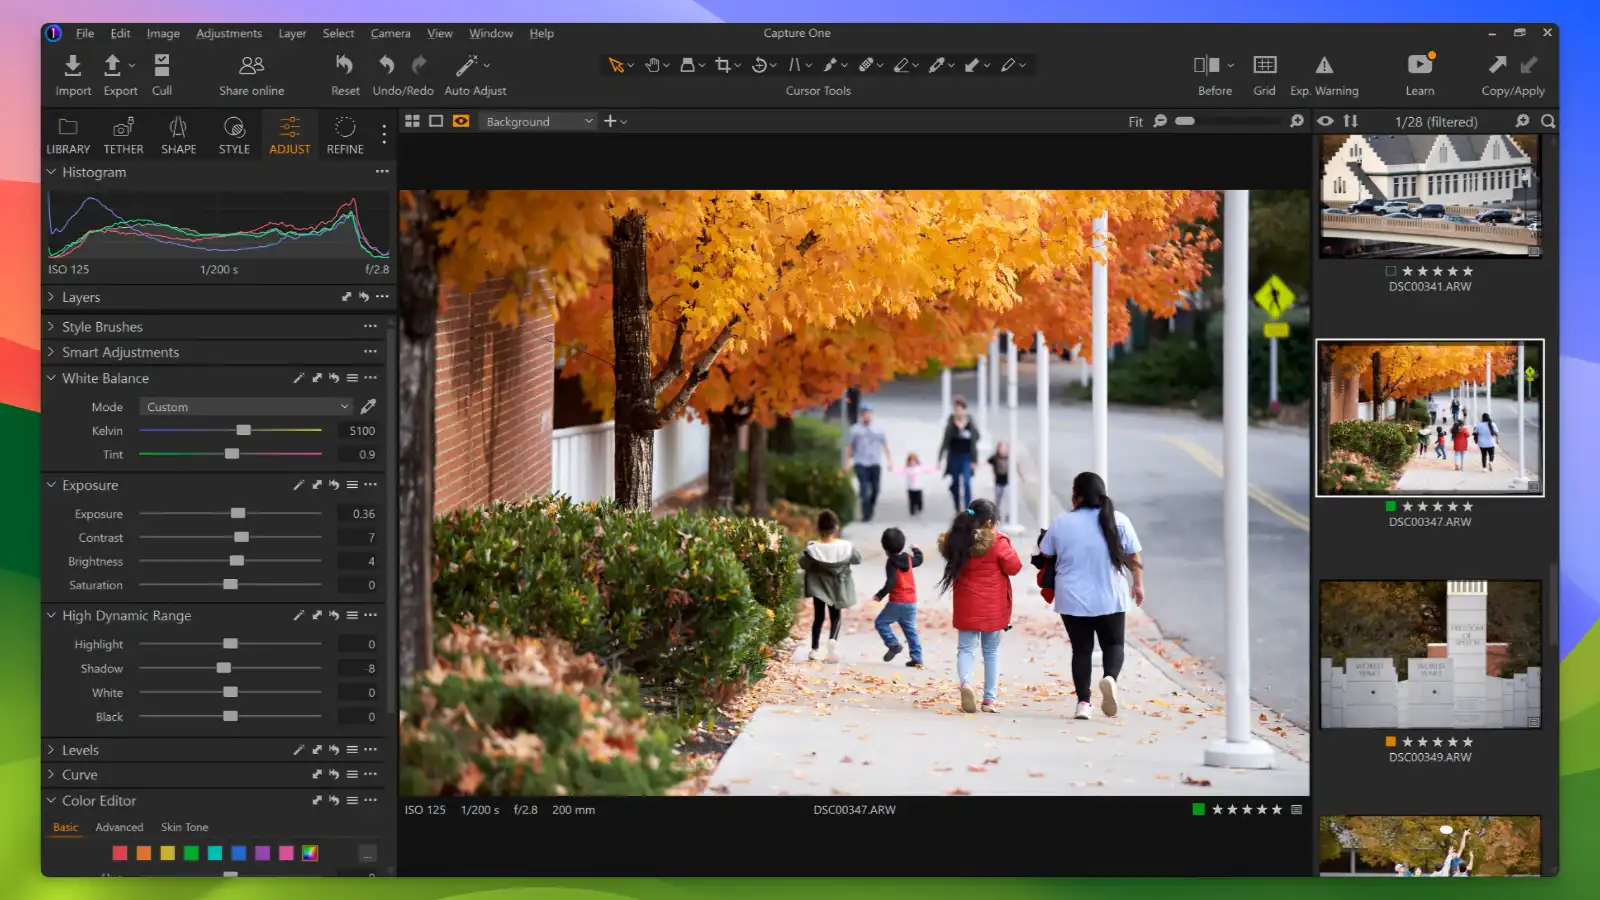This screenshot has height=900, width=1600.
Task: Tick the checkbox on the DSC00341 thumbnail
Action: click(x=1391, y=271)
